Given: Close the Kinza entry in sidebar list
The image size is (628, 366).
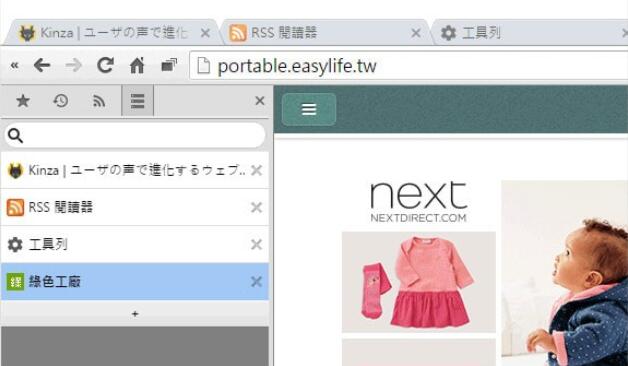Looking at the screenshot, I should point(256,170).
